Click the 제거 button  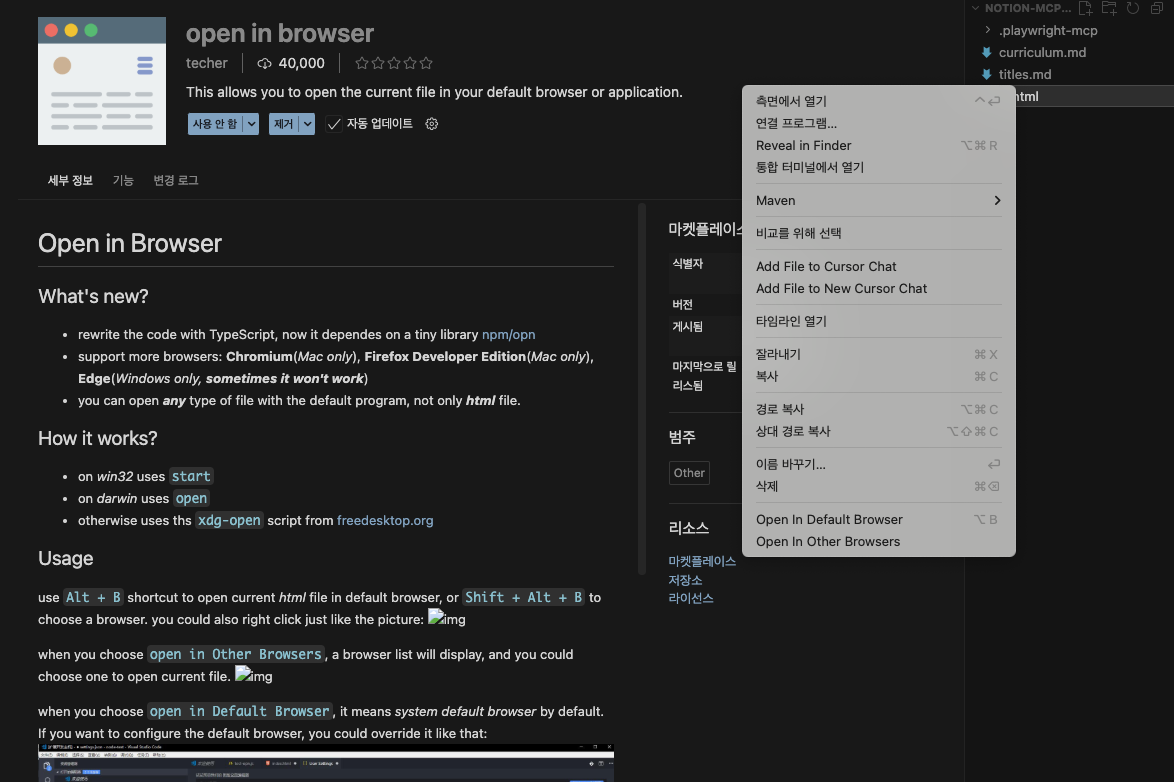[x=284, y=124]
